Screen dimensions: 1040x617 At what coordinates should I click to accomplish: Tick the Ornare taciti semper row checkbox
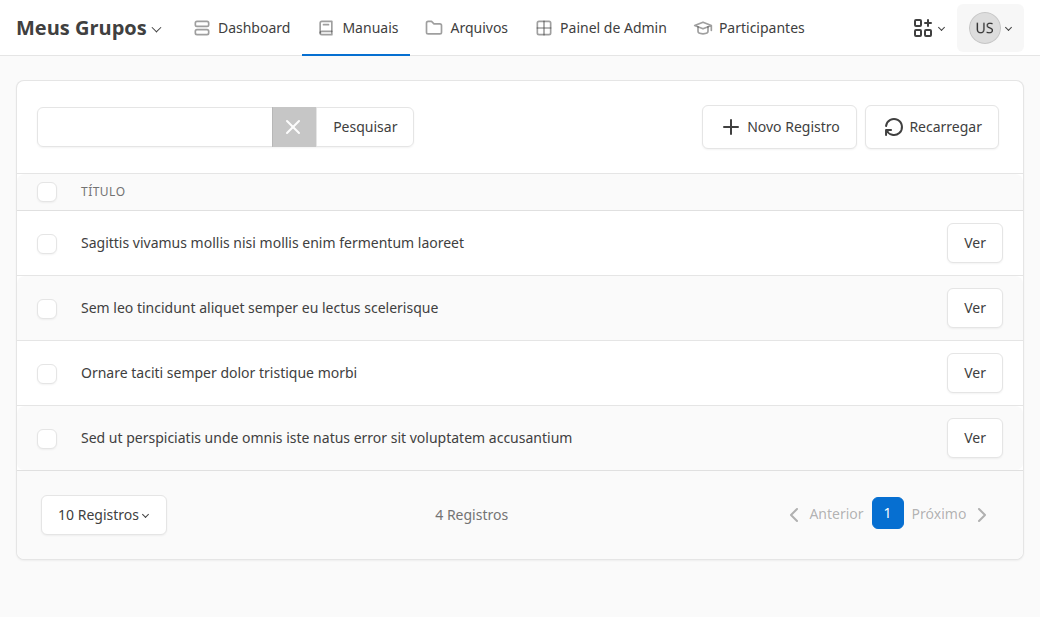(47, 374)
